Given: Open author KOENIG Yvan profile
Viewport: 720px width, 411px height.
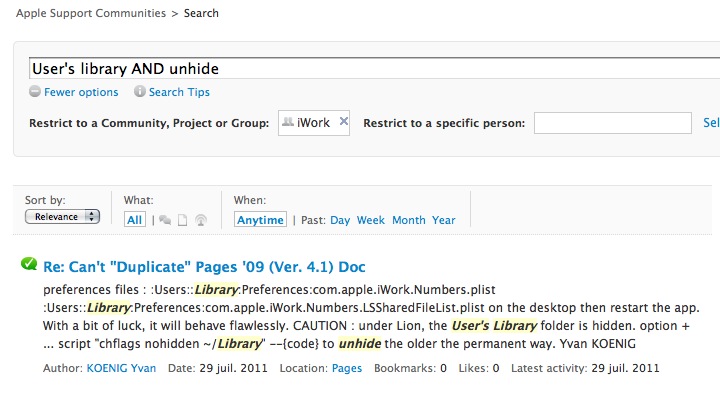Looking at the screenshot, I should coord(121,368).
